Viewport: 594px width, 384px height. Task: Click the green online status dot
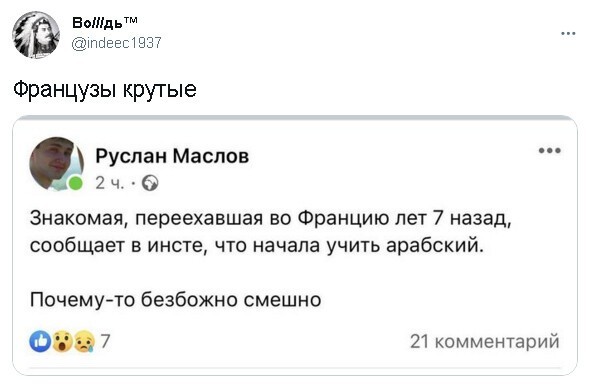coord(75,183)
